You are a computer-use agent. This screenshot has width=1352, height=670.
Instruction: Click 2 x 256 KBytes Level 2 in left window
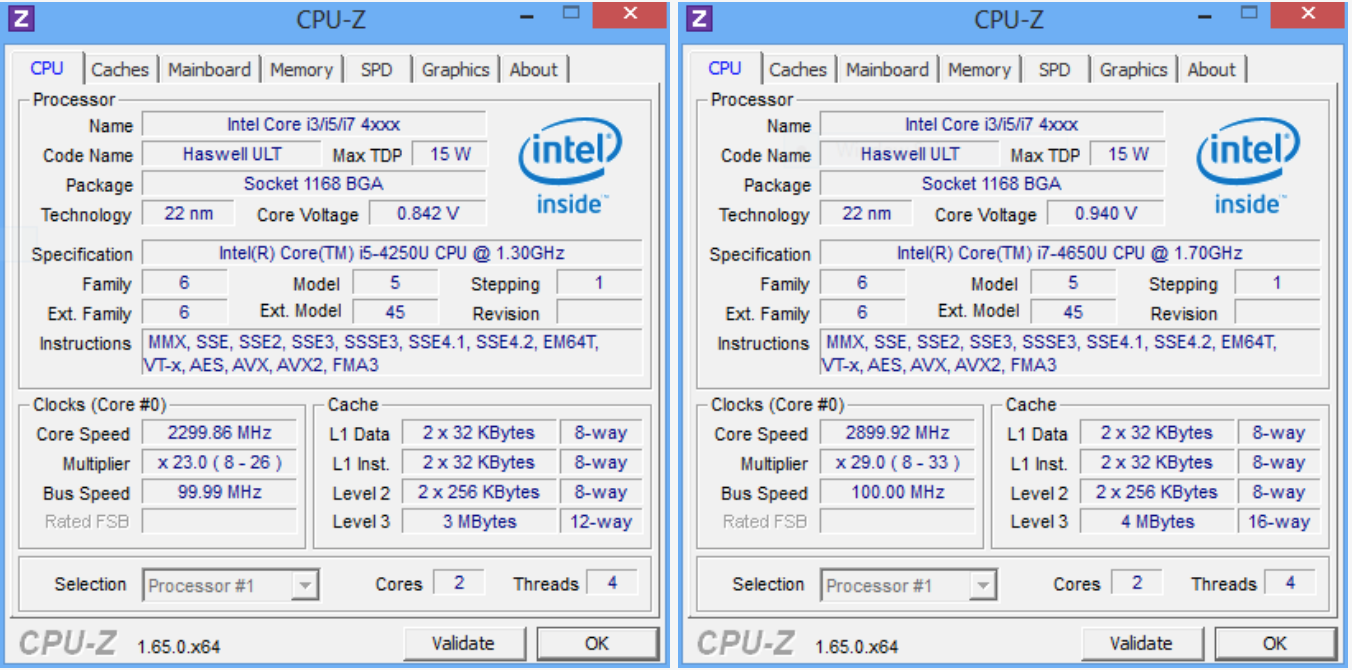(479, 492)
